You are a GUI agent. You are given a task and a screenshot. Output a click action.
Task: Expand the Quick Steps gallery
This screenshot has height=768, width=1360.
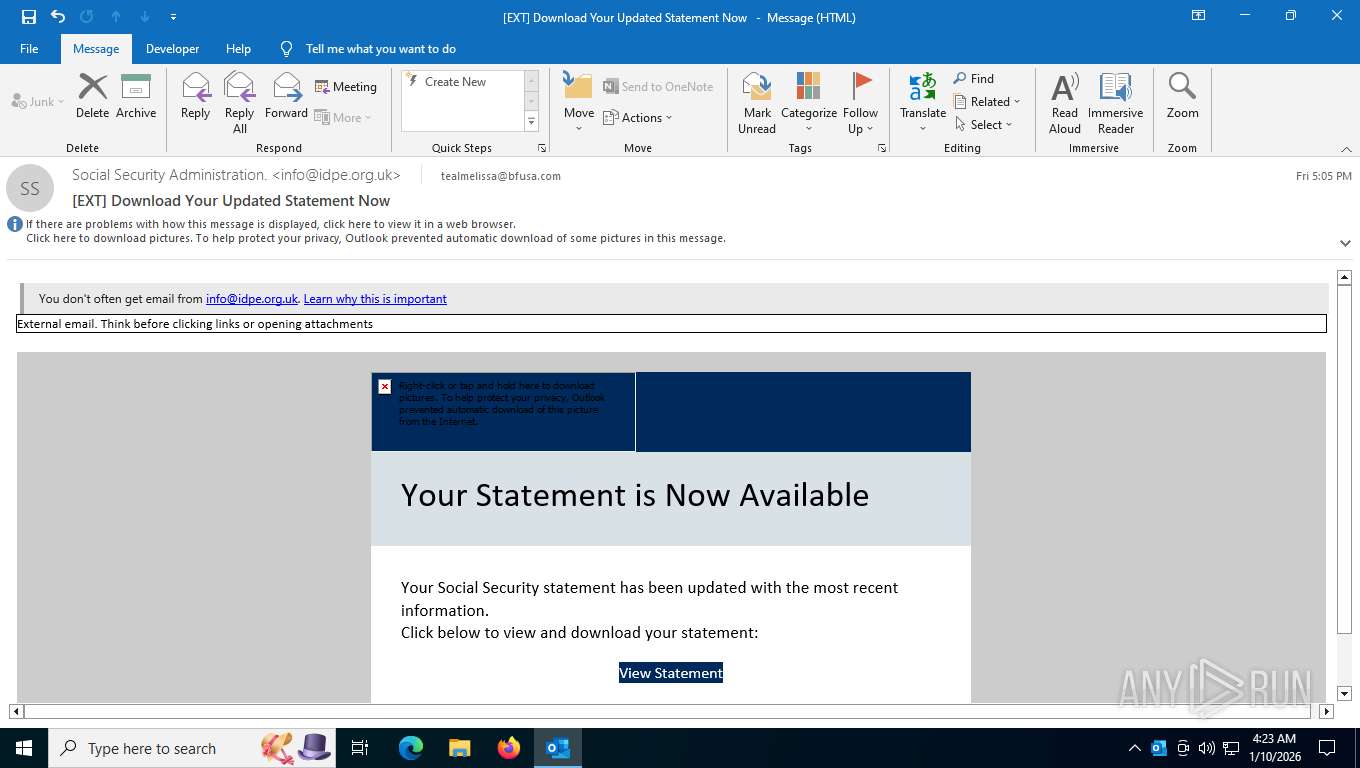531,122
